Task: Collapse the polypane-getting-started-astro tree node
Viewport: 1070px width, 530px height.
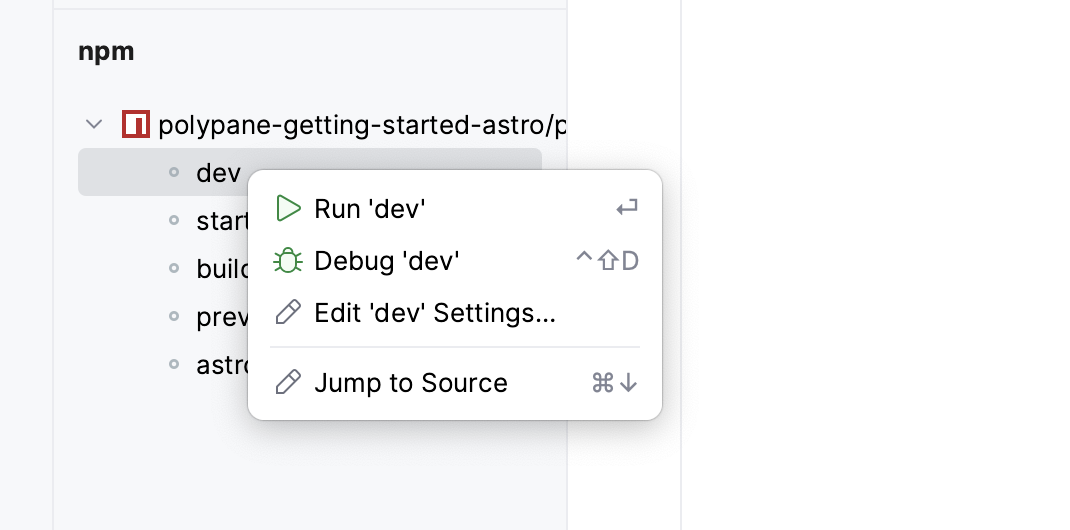Action: pyautogui.click(x=93, y=125)
